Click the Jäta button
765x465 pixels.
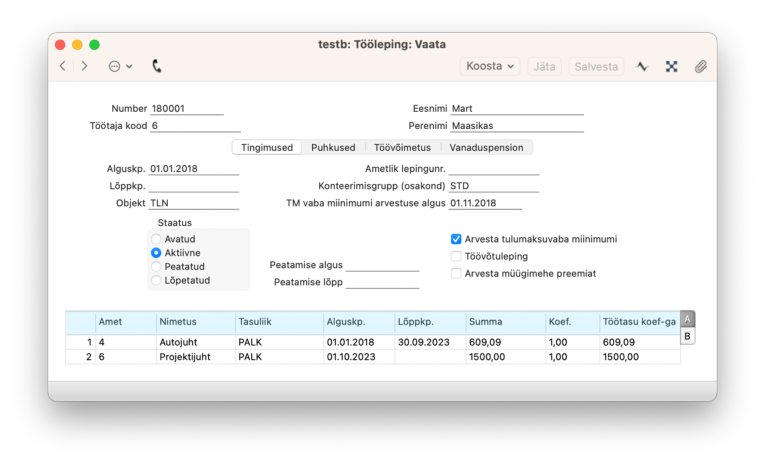click(x=544, y=66)
